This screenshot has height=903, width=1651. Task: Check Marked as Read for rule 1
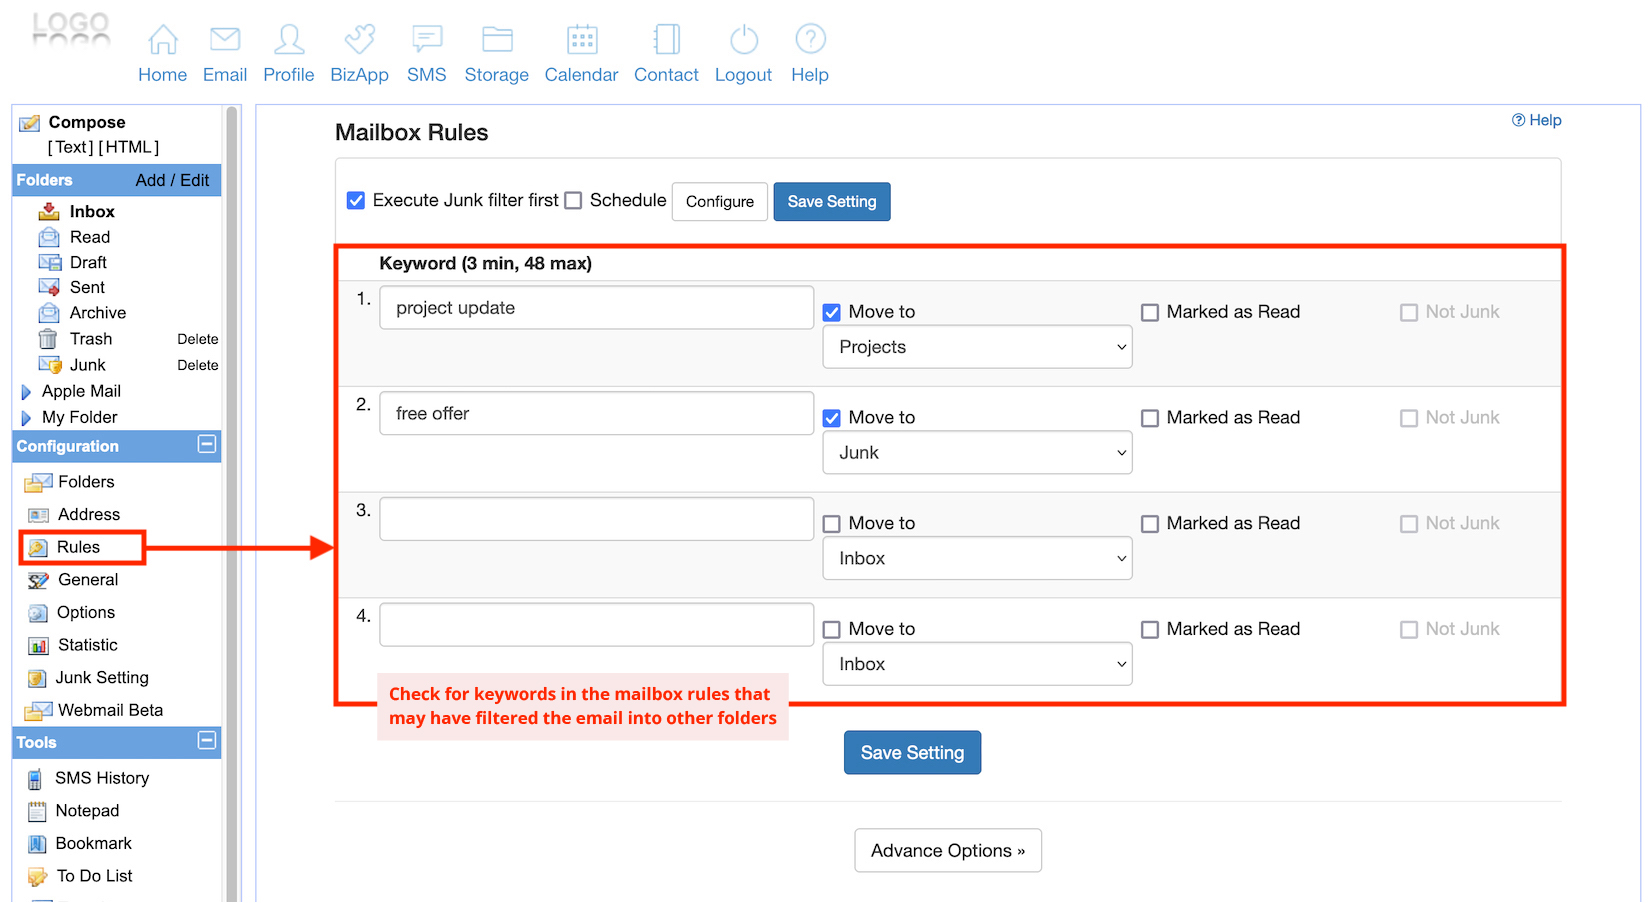tap(1150, 313)
